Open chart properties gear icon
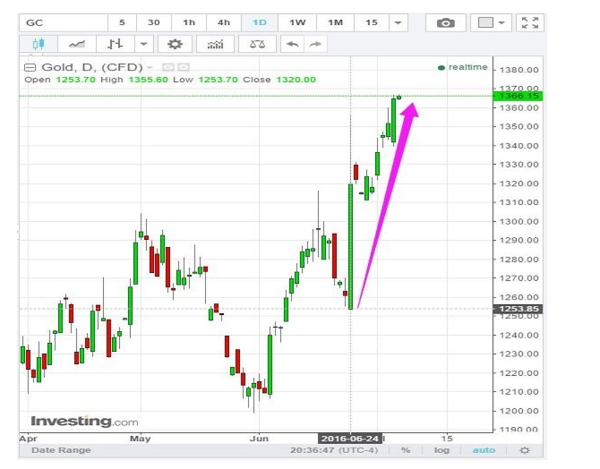Screen dimensions: 600x469 176,45
